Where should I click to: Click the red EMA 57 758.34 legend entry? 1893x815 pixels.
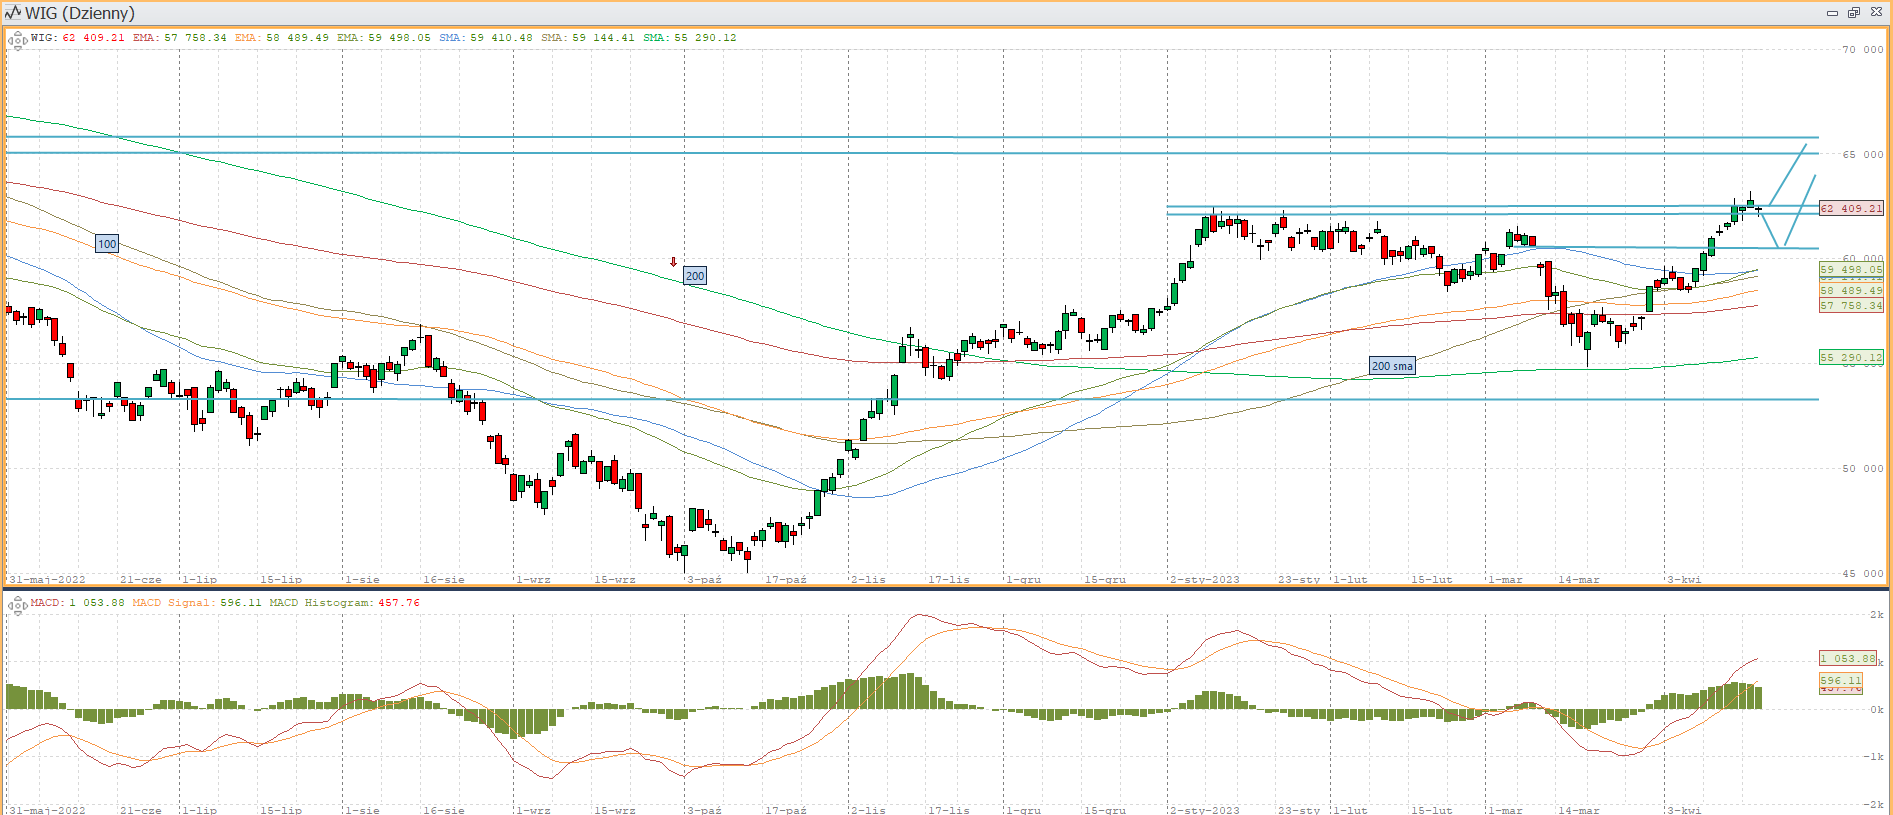click(x=180, y=38)
